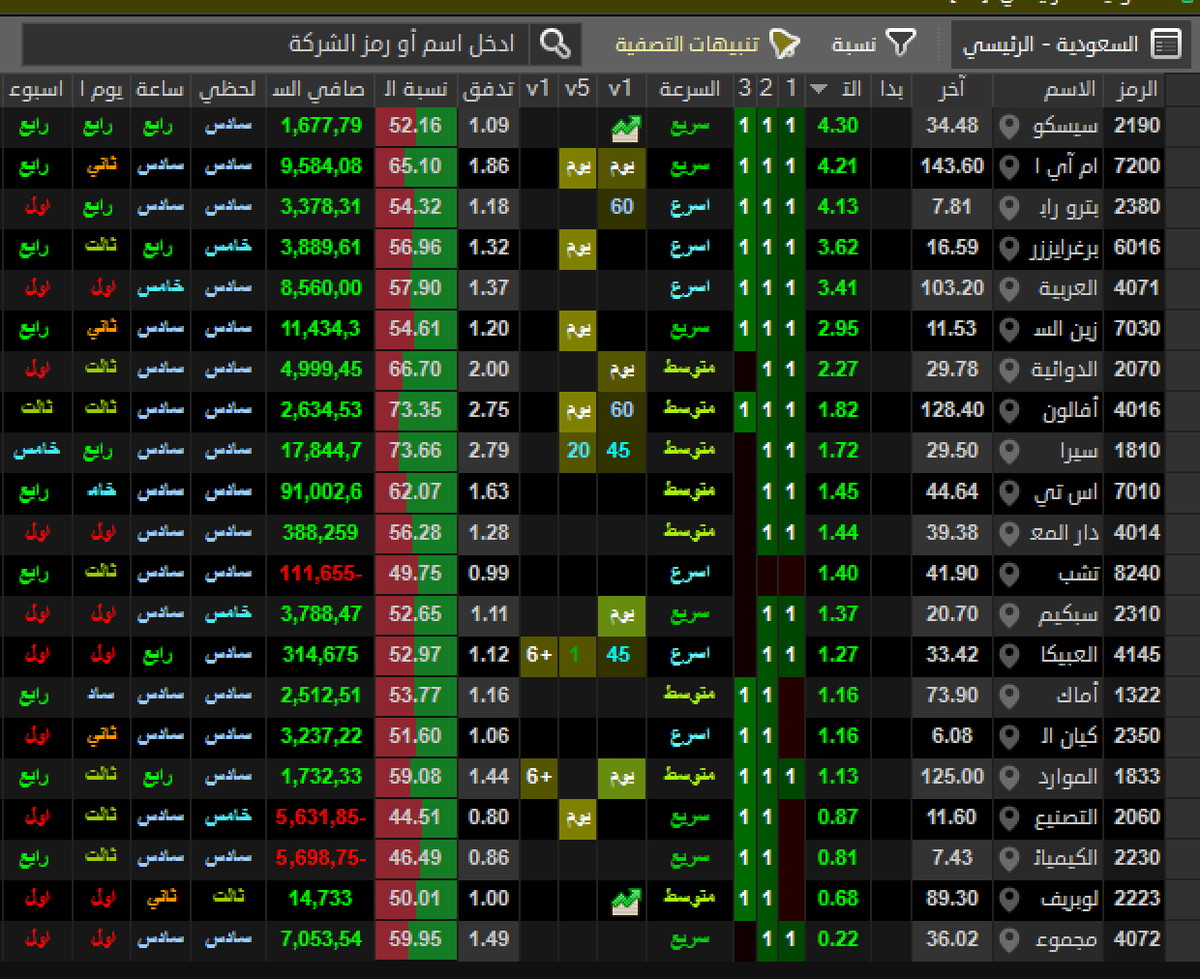The width and height of the screenshot is (1200, 979).
Task: Click the search magnifier icon
Action: tap(556, 45)
